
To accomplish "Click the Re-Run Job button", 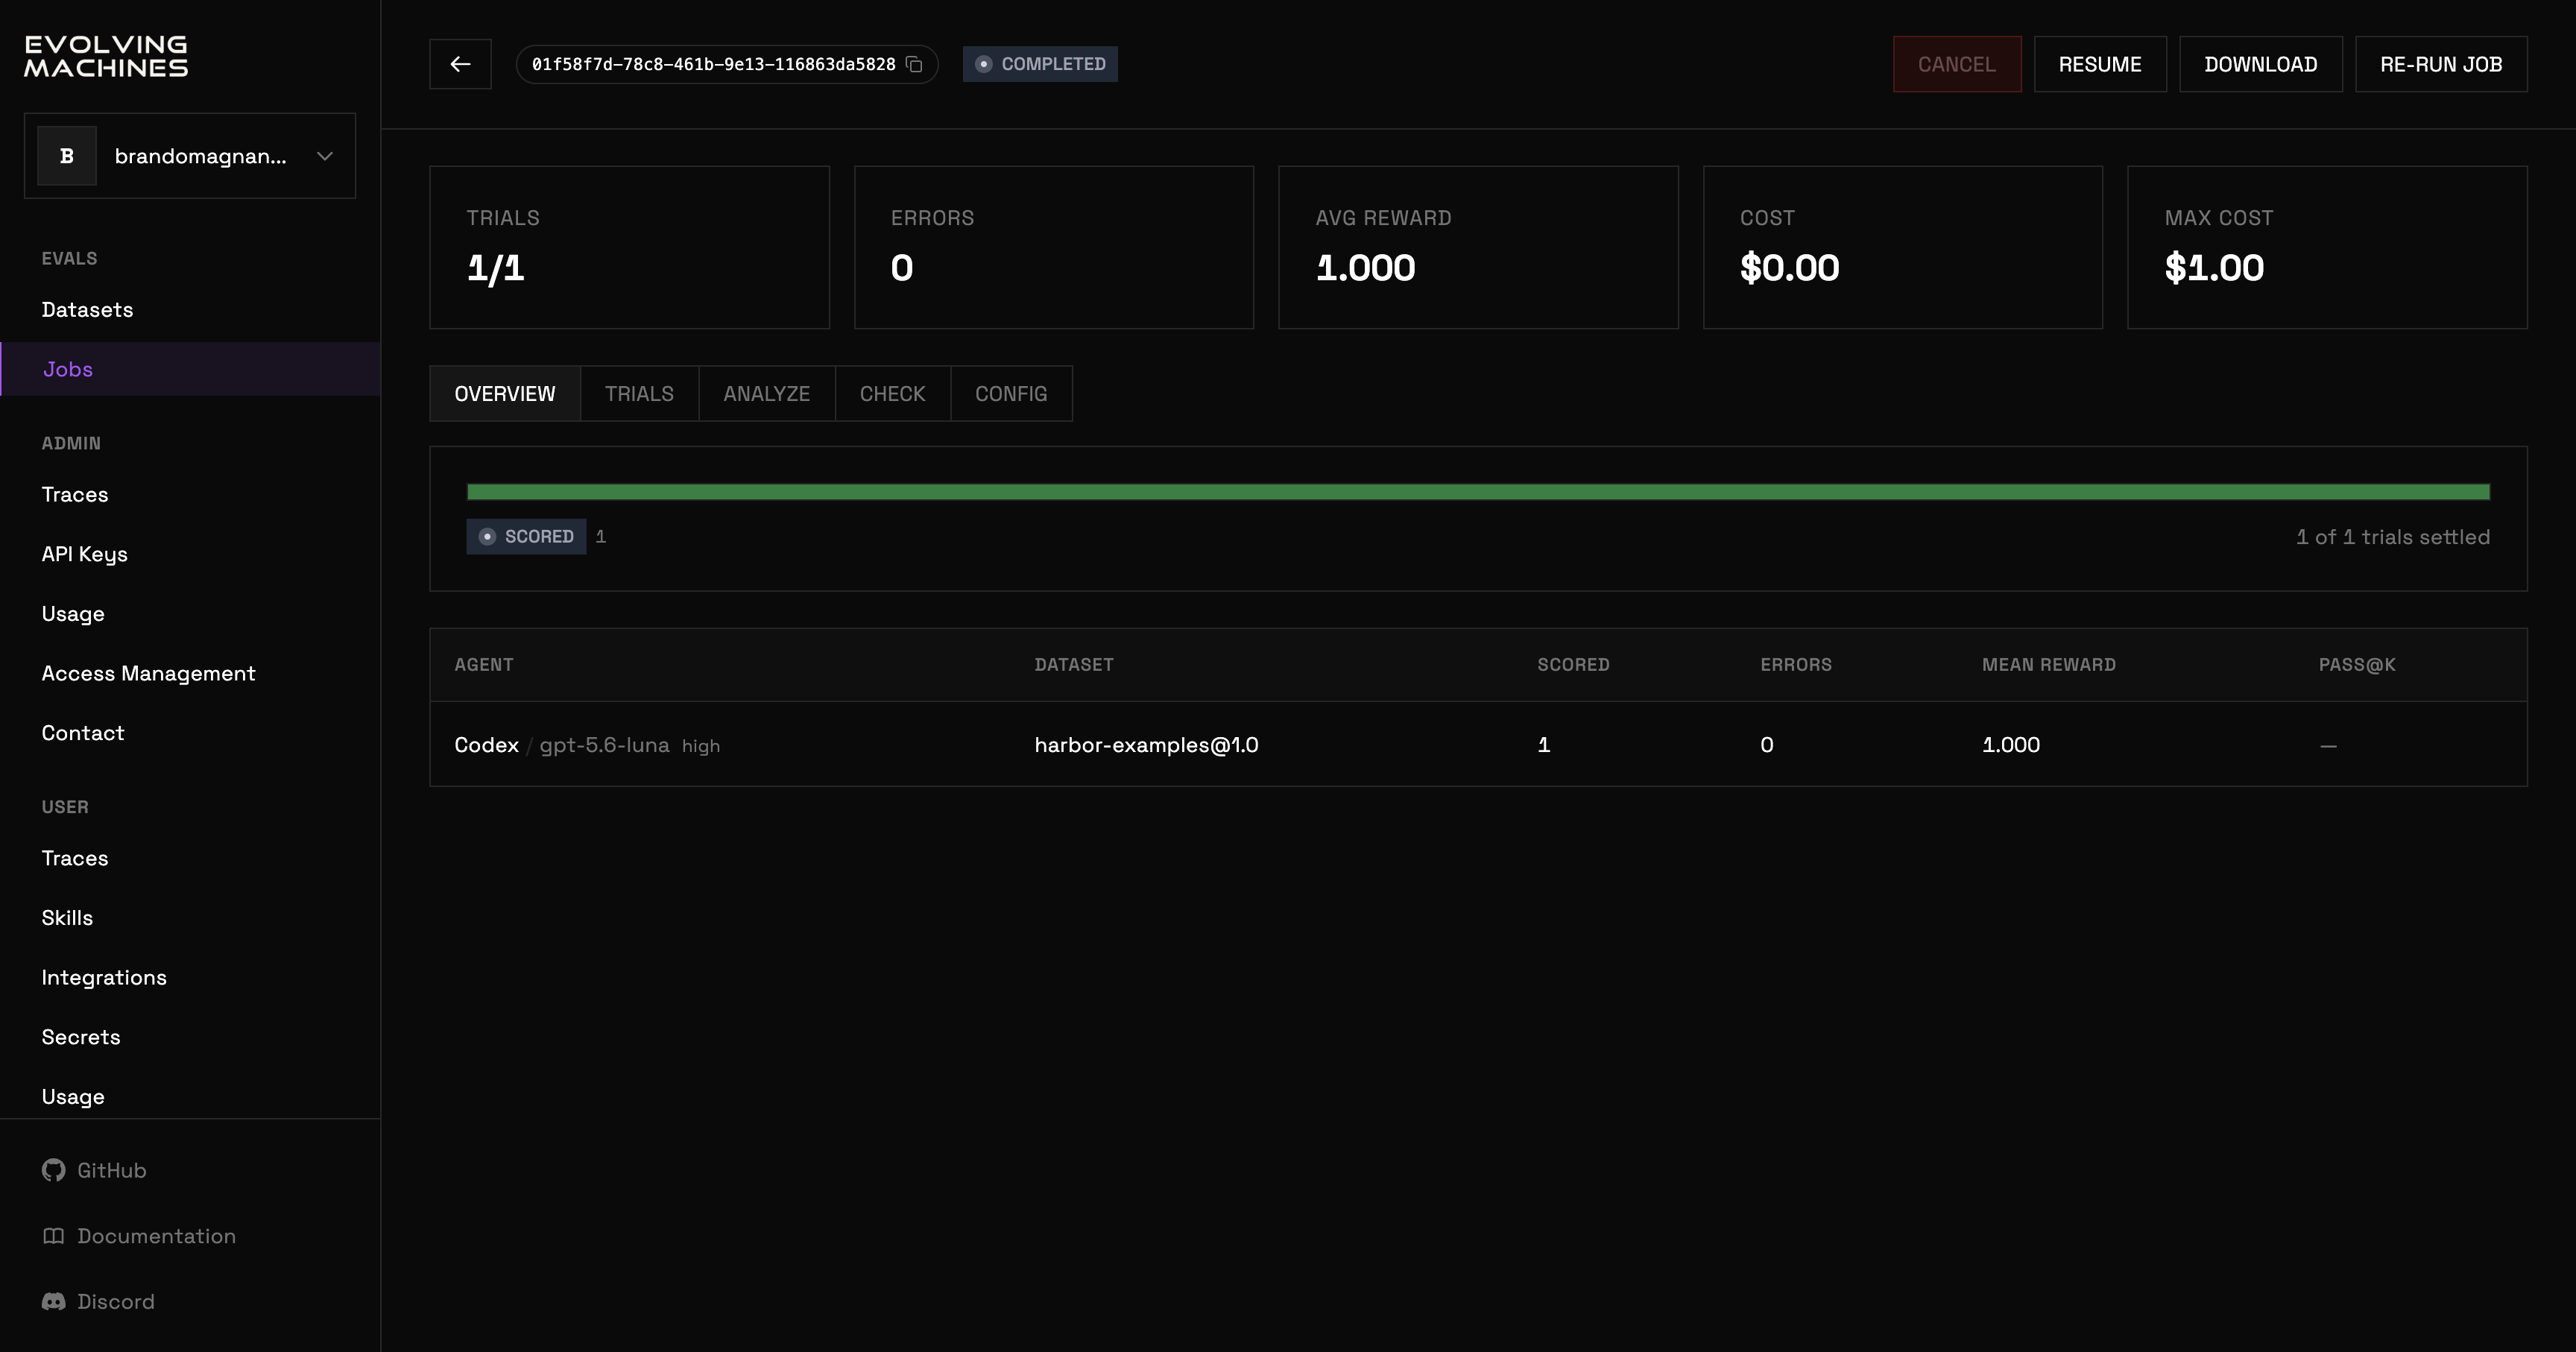I will coord(2441,64).
